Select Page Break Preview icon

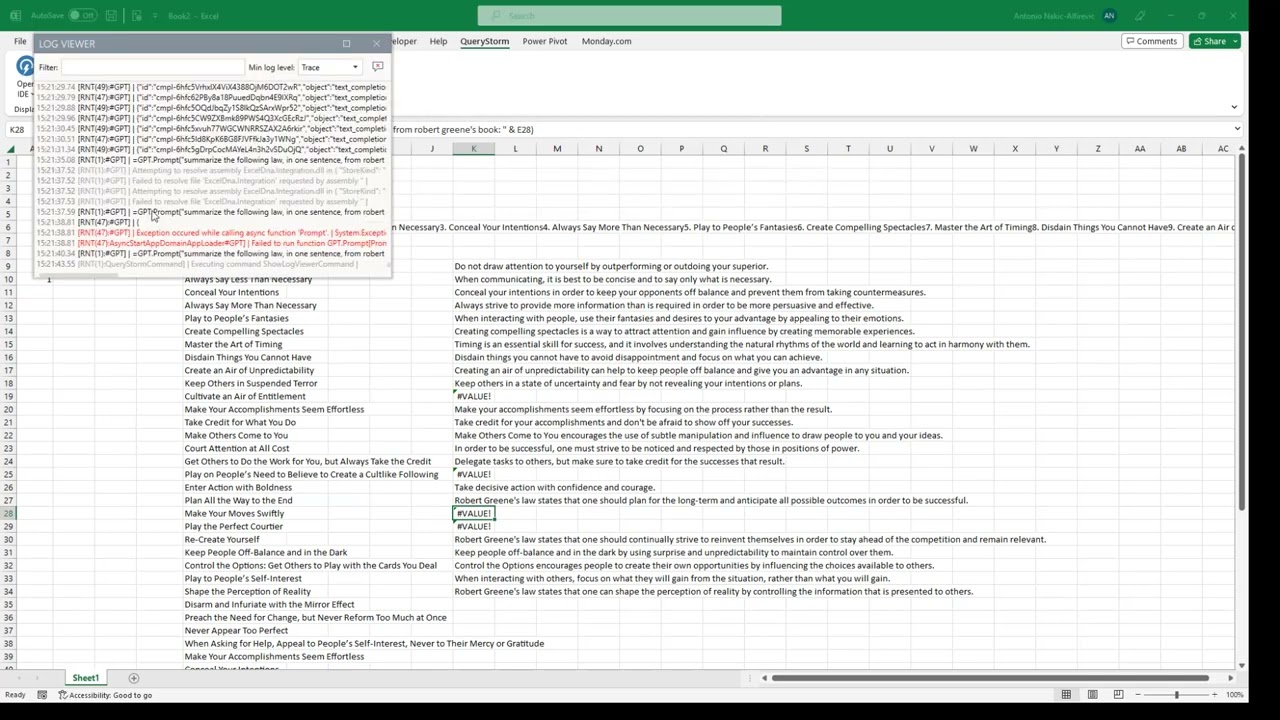tap(1119, 694)
